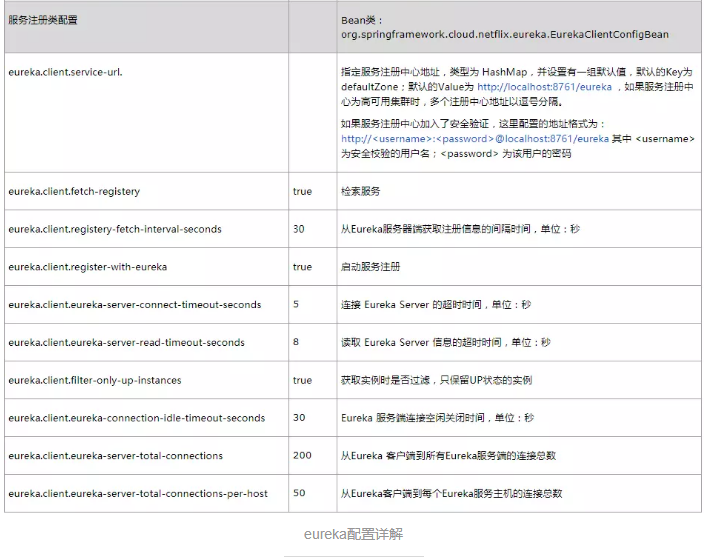The image size is (708, 559).
Task: Select eureka.client.registery-fetch-interval-seconds property cell
Action: pyautogui.click(x=115, y=229)
